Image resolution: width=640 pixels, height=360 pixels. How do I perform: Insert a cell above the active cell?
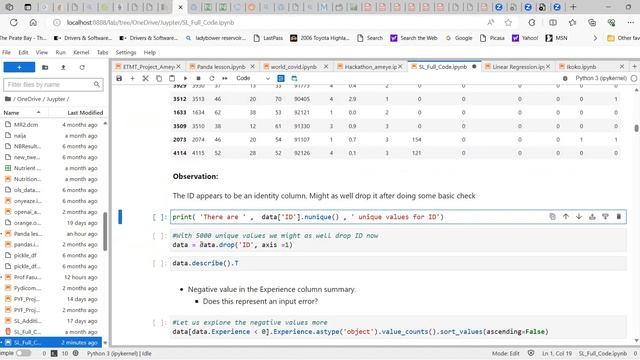pyautogui.click(x=592, y=217)
